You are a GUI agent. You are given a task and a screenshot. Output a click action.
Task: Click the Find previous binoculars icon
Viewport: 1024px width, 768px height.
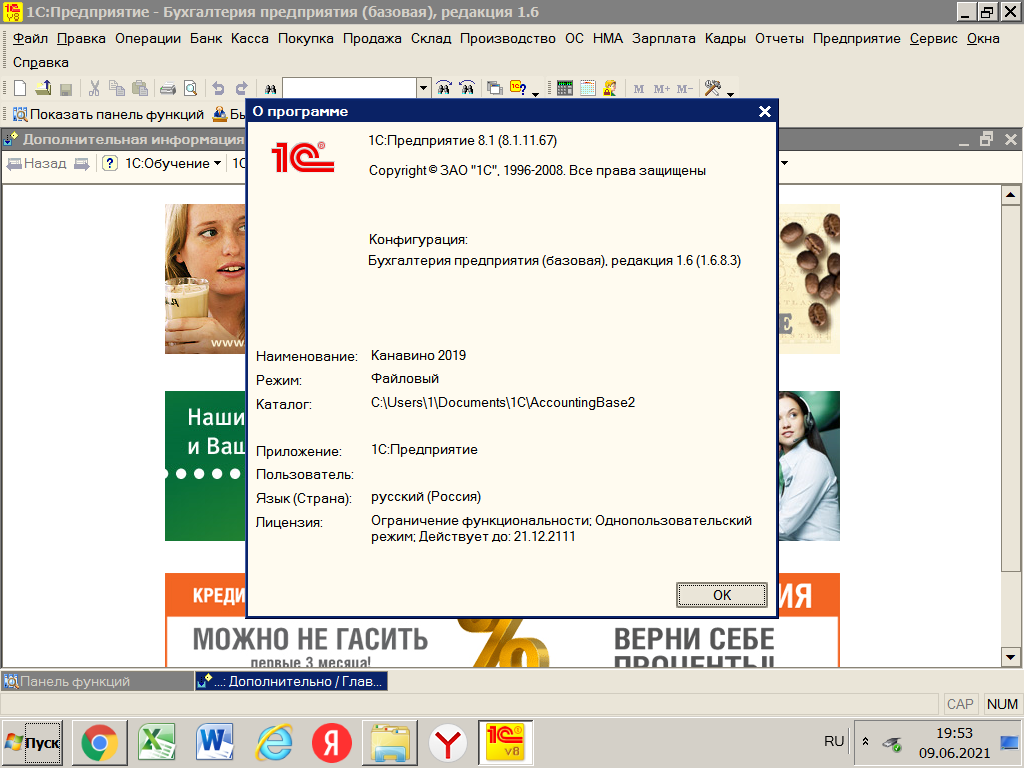[x=467, y=88]
